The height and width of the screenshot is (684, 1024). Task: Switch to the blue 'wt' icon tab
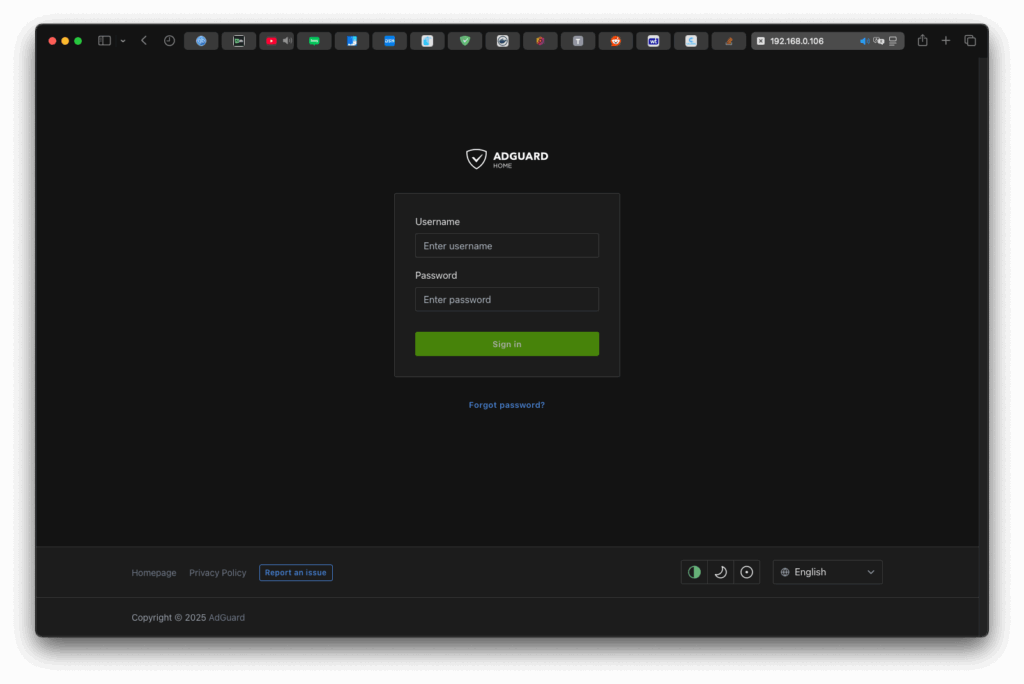[653, 41]
